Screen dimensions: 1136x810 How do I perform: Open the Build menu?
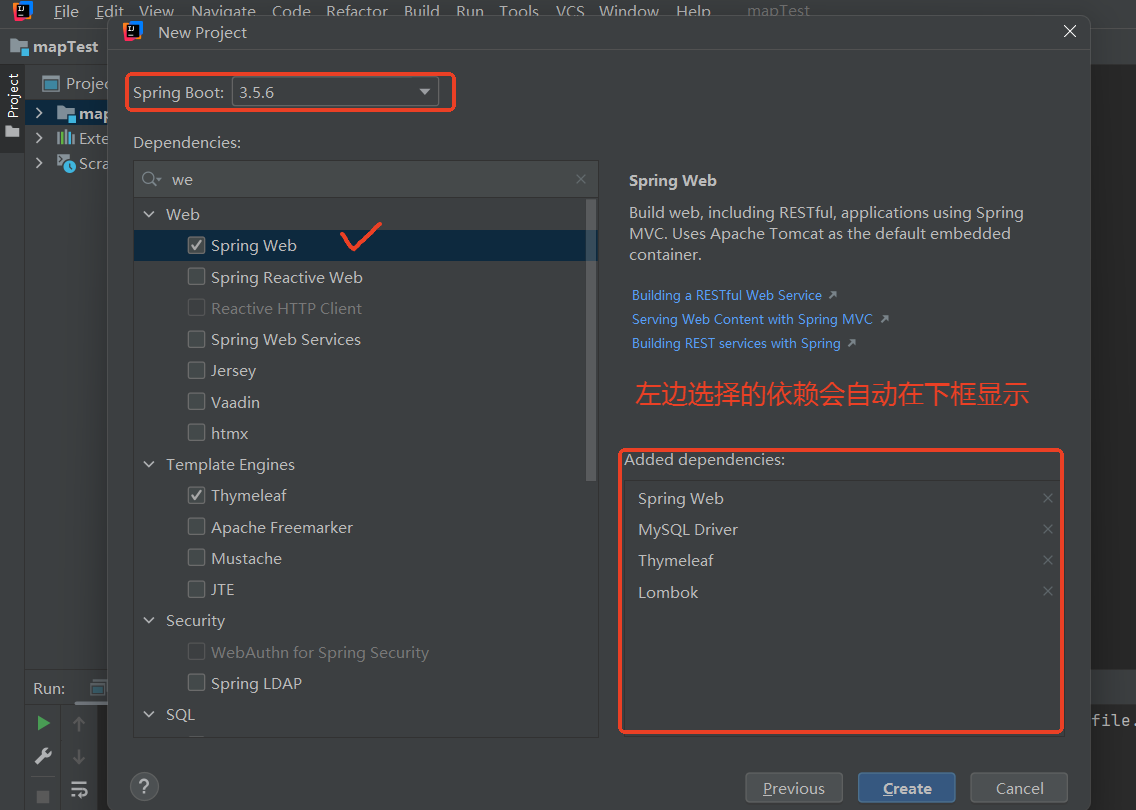pyautogui.click(x=422, y=12)
